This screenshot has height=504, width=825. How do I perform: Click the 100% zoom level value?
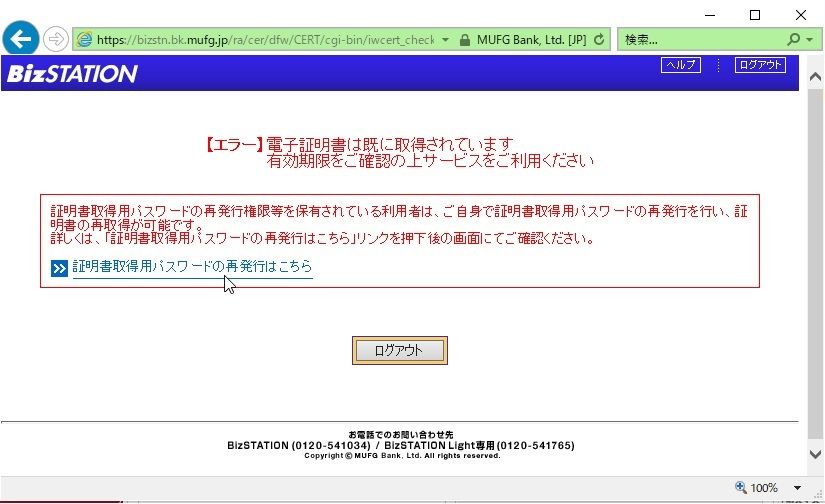click(x=764, y=488)
